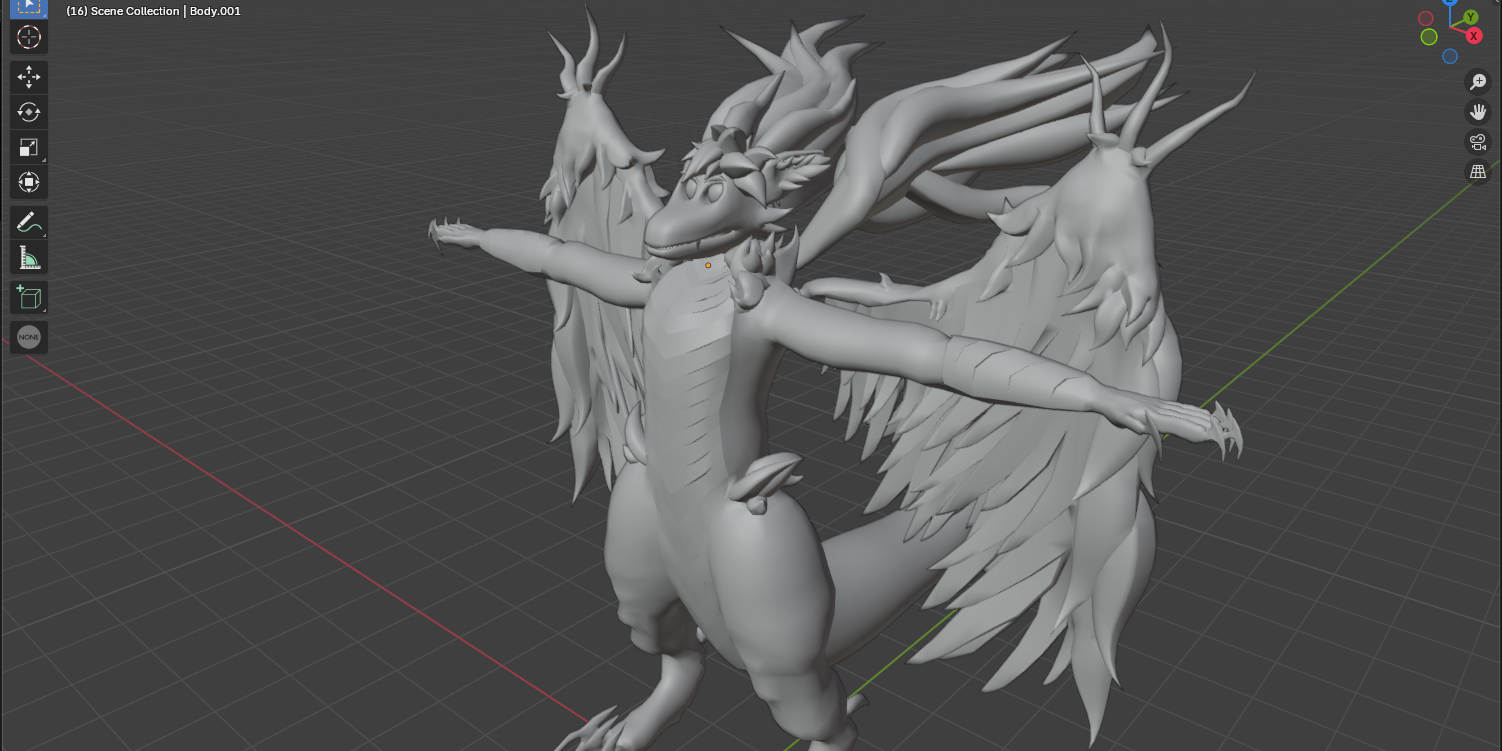Select the Rotate tool
Screen dimensions: 1502x751
pyautogui.click(x=28, y=112)
